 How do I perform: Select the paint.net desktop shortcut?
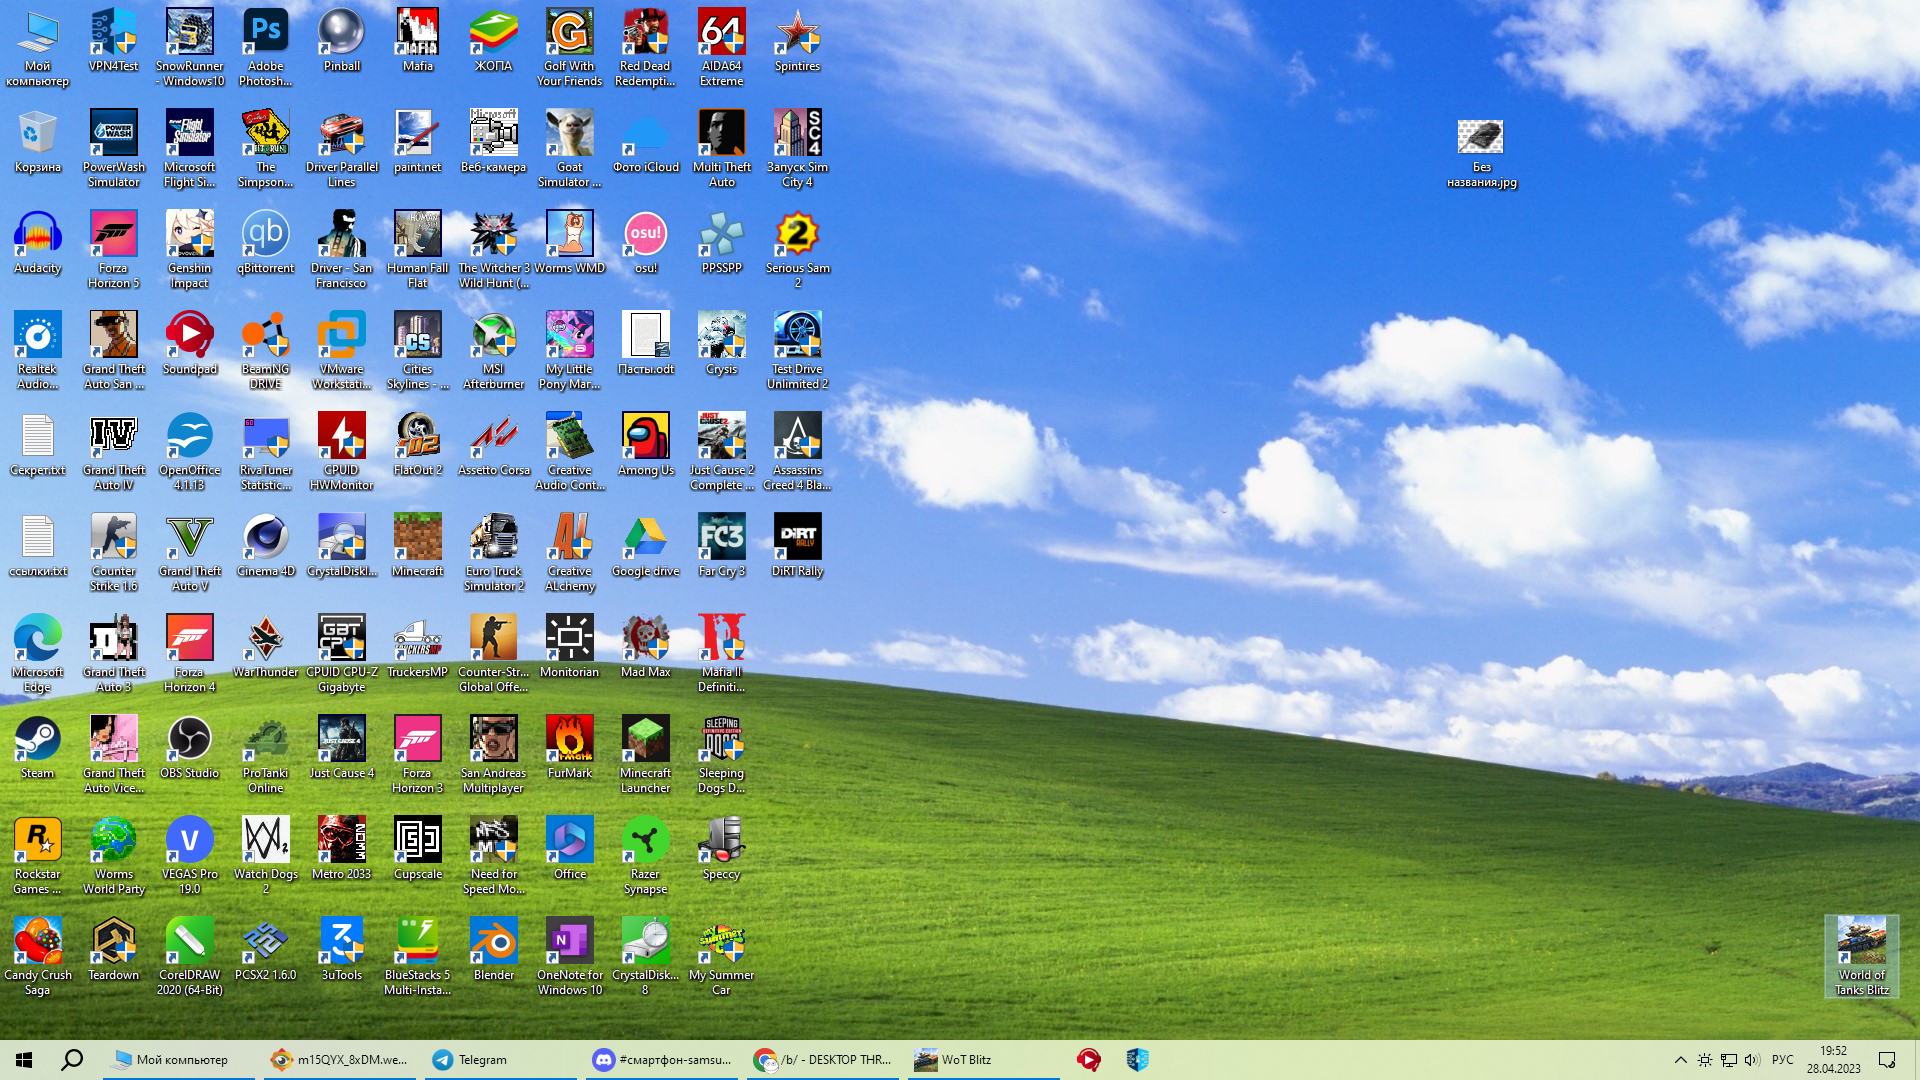418,141
